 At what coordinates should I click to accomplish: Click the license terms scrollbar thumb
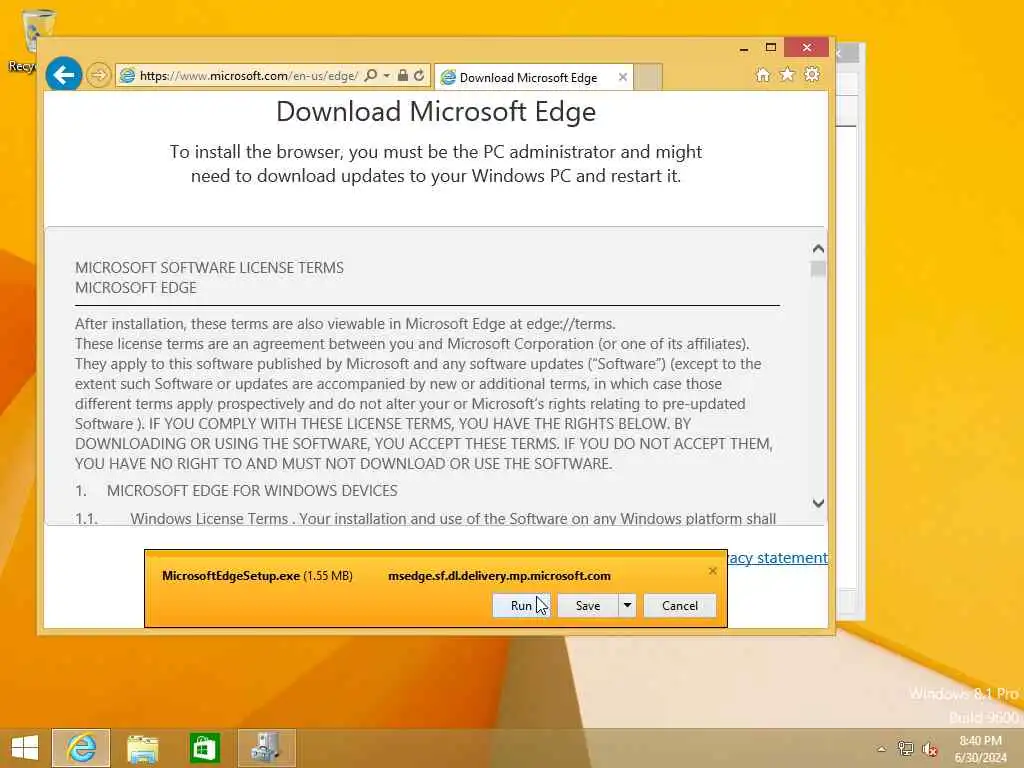(x=818, y=269)
